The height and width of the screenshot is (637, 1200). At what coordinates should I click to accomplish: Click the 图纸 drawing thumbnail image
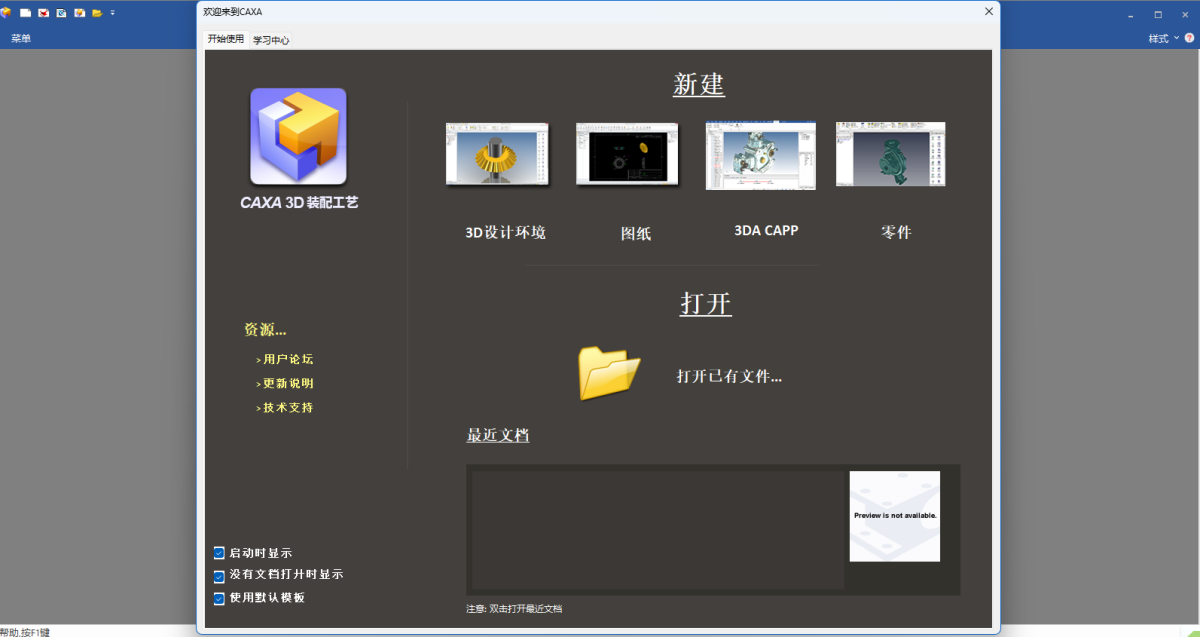coord(627,154)
